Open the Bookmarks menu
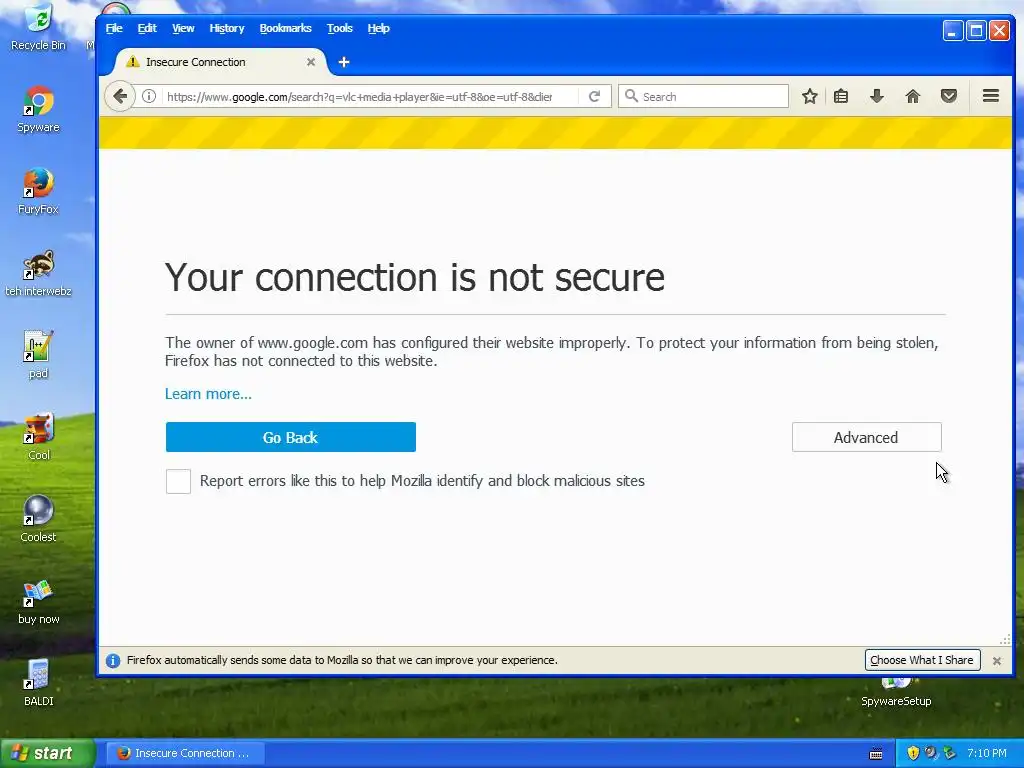Screen dimensions: 1024x768 (x=285, y=28)
